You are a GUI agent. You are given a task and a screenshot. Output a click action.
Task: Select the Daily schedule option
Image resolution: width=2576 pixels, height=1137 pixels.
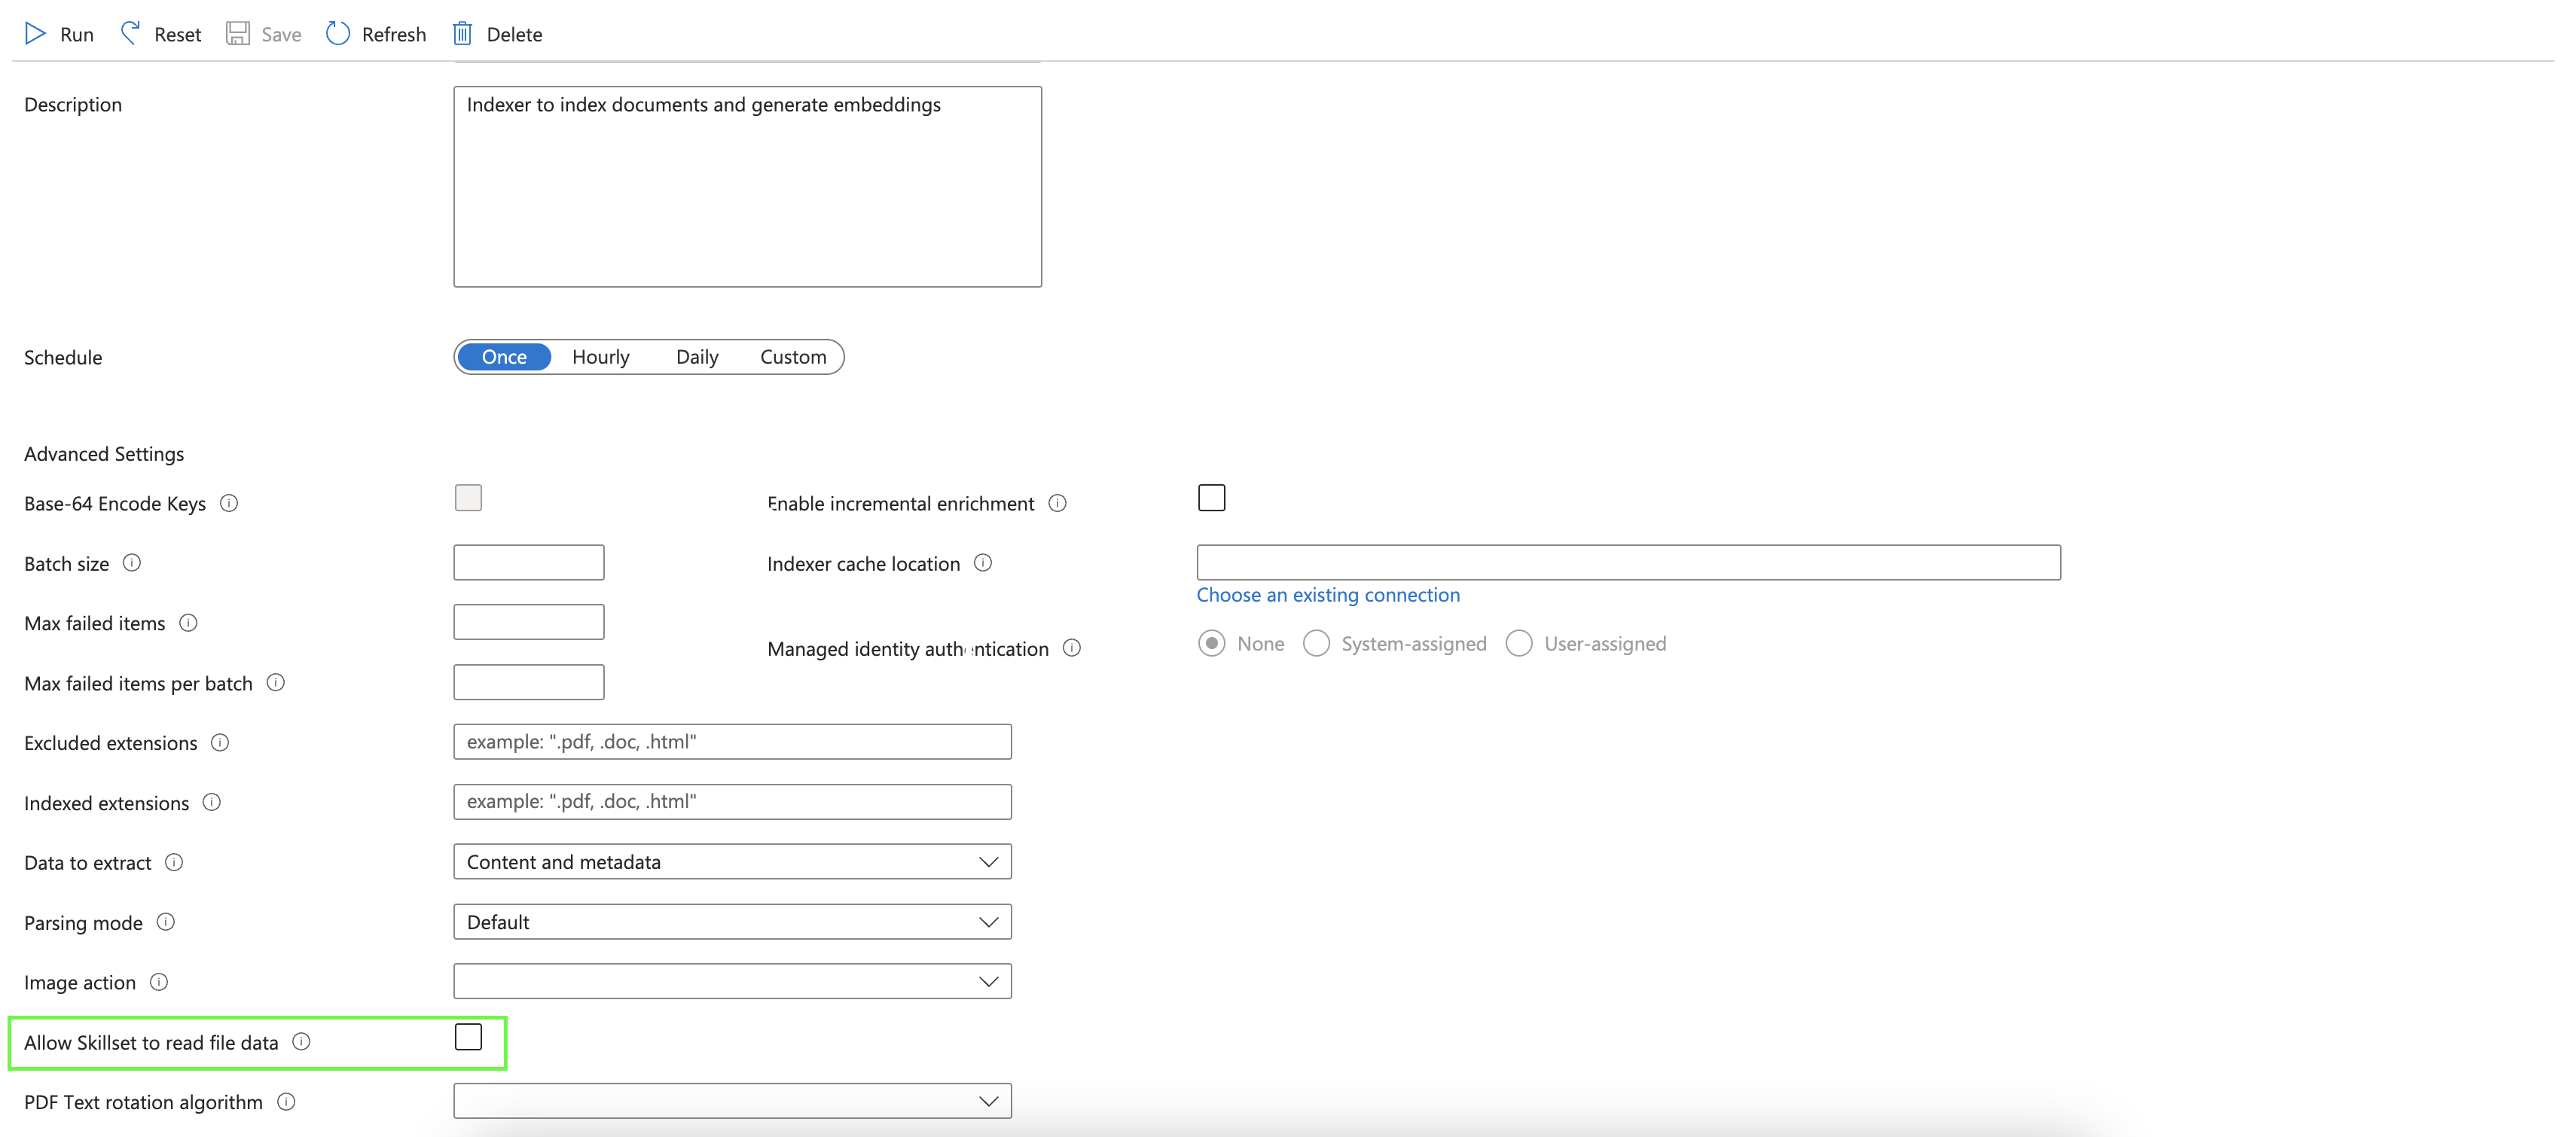697,357
